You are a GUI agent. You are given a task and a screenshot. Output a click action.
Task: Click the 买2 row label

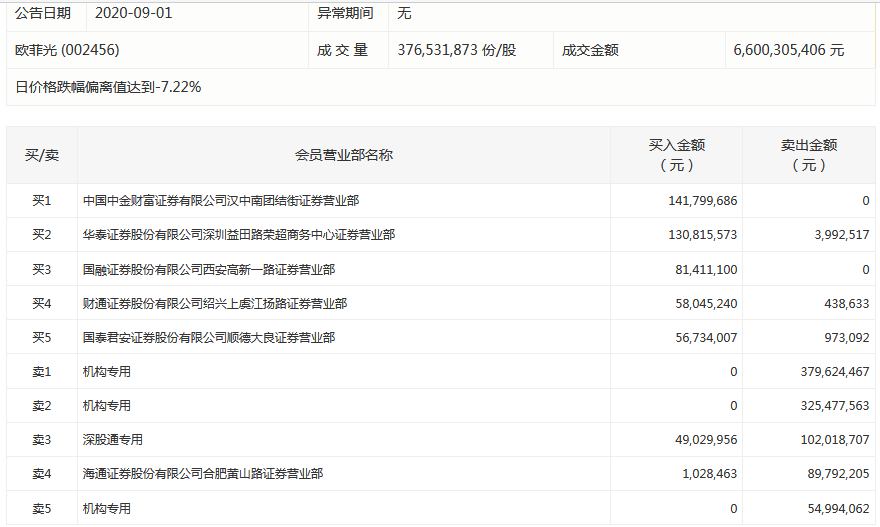[42, 235]
